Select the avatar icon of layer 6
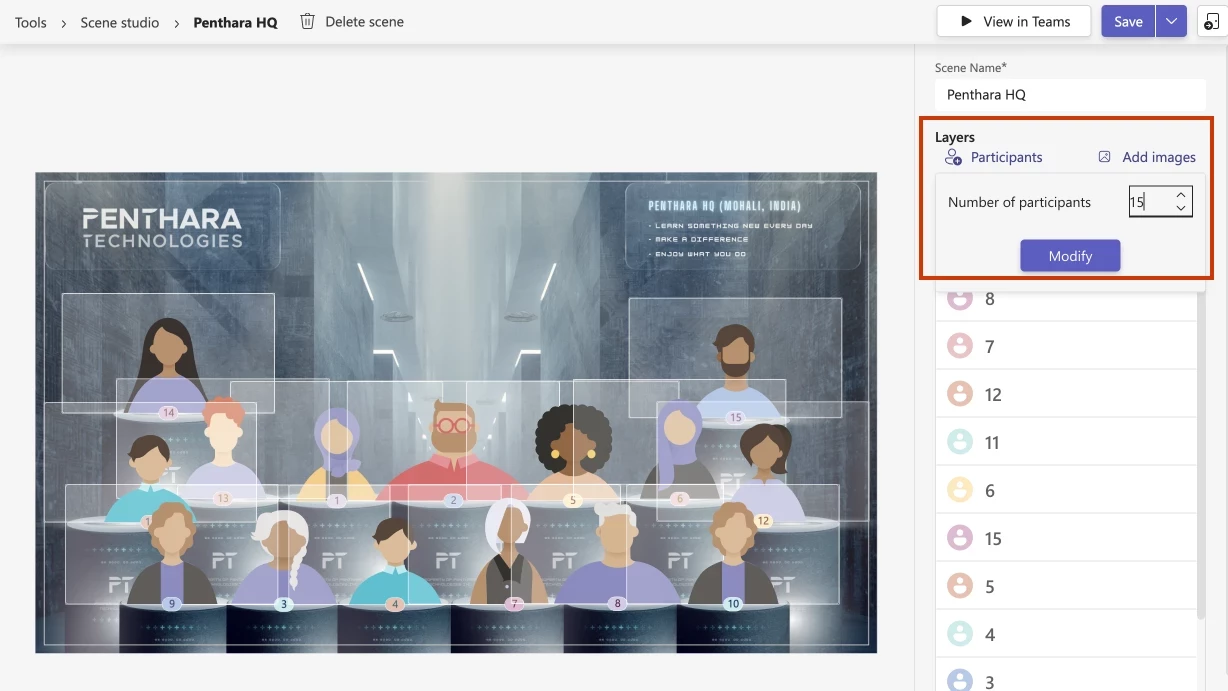The width and height of the screenshot is (1228, 691). pyautogui.click(x=960, y=490)
